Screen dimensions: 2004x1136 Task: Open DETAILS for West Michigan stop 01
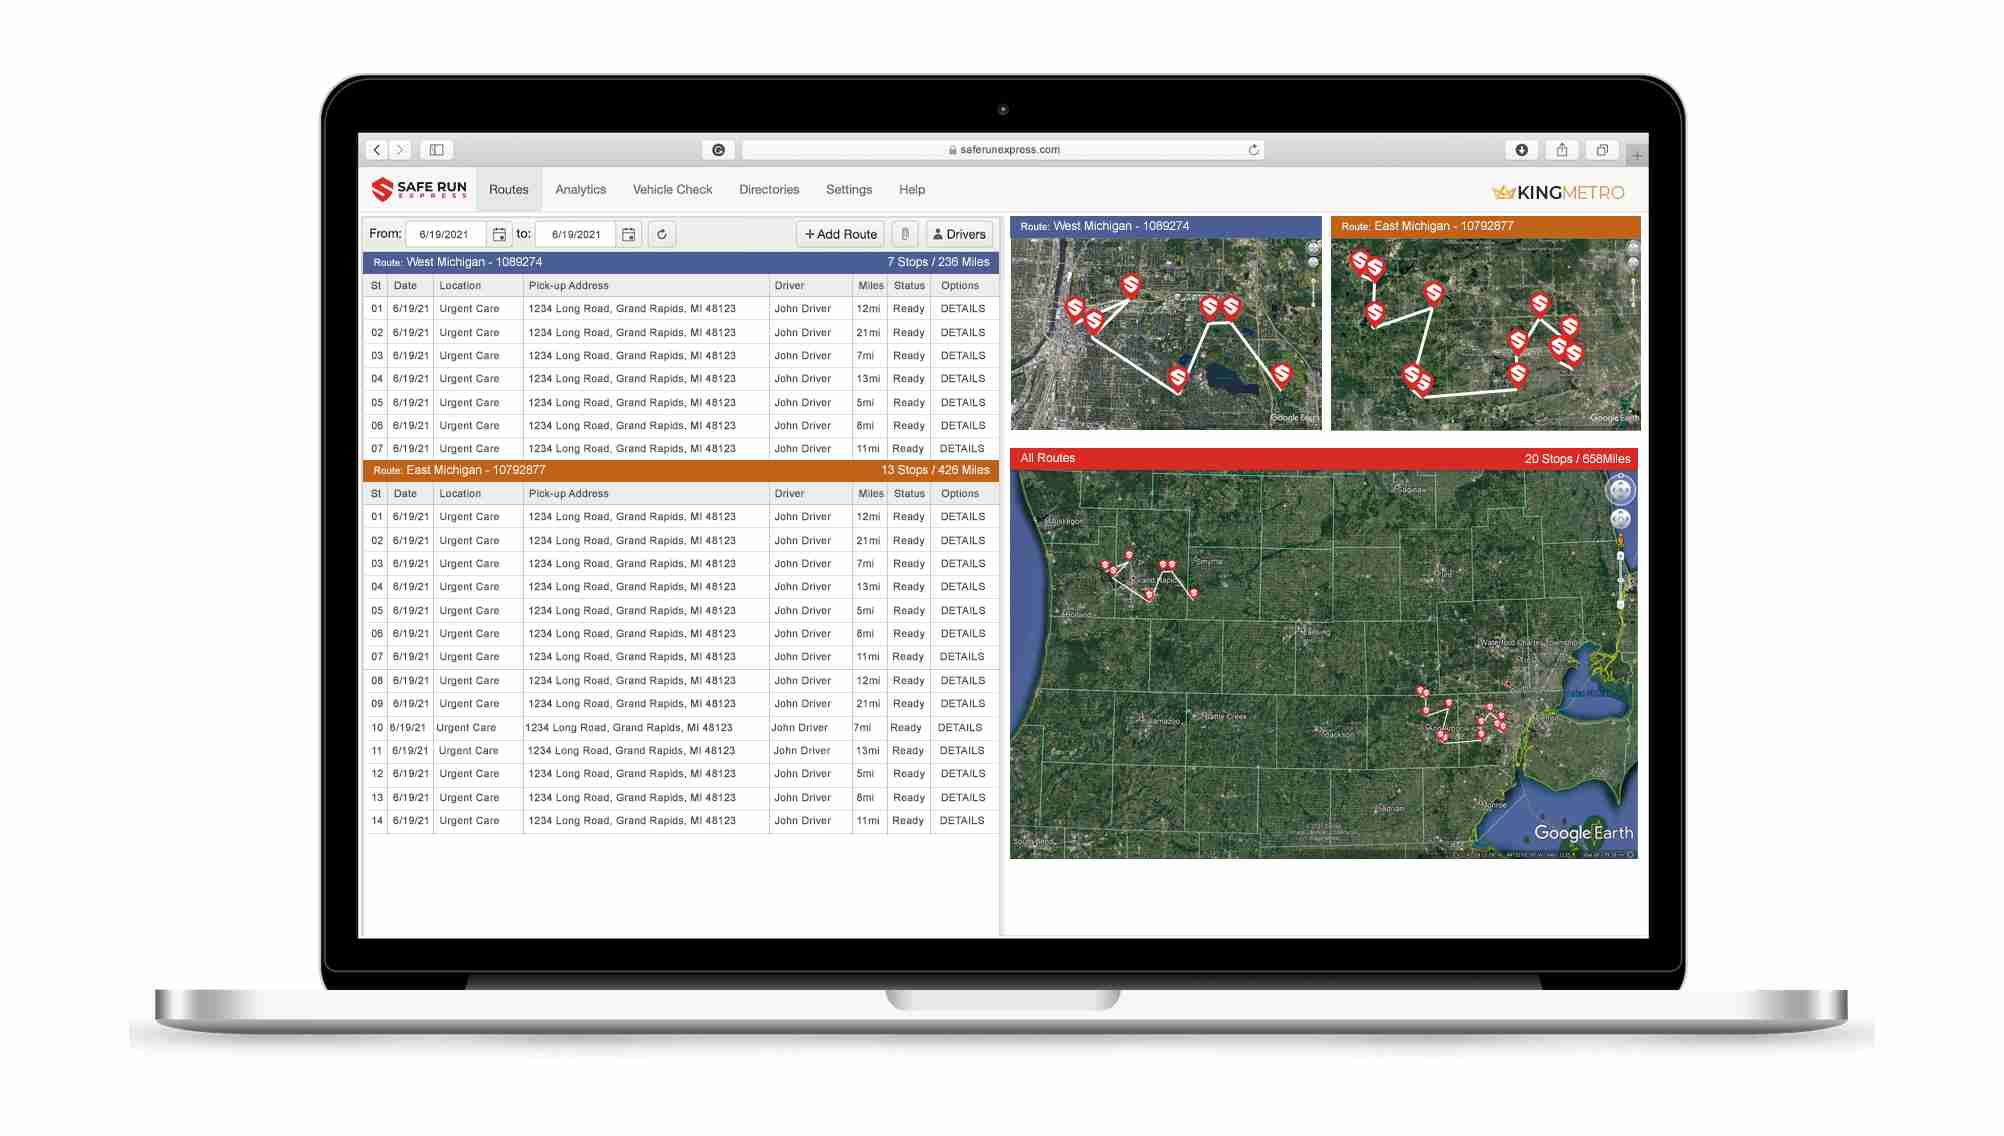coord(963,309)
